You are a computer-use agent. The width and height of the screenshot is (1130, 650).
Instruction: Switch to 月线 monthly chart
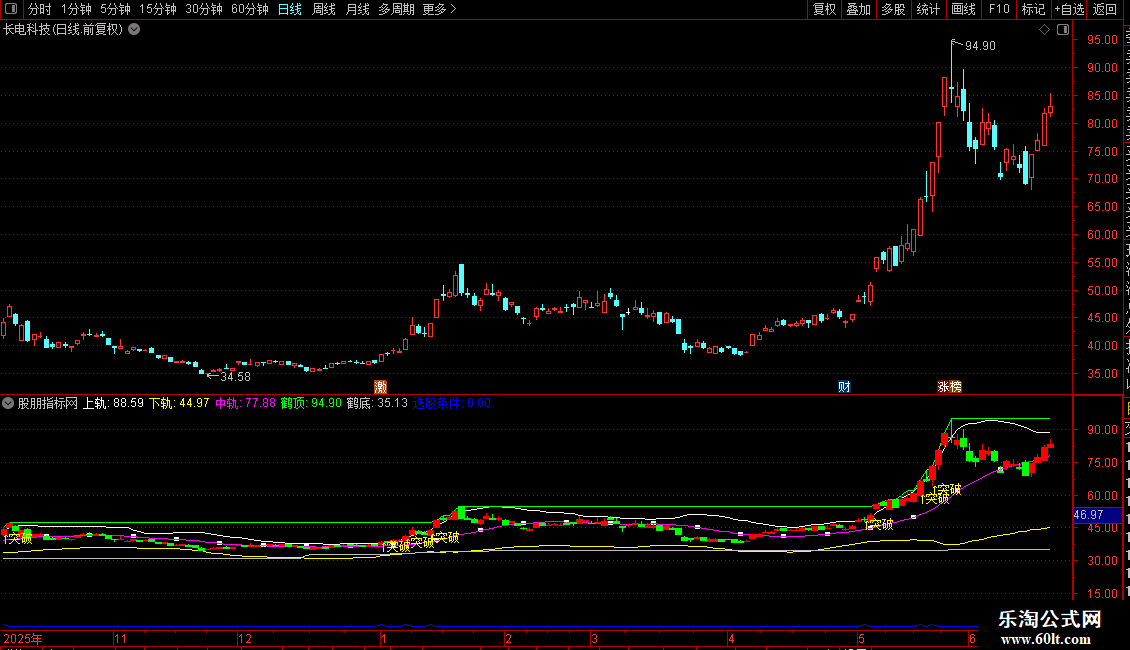357,9
